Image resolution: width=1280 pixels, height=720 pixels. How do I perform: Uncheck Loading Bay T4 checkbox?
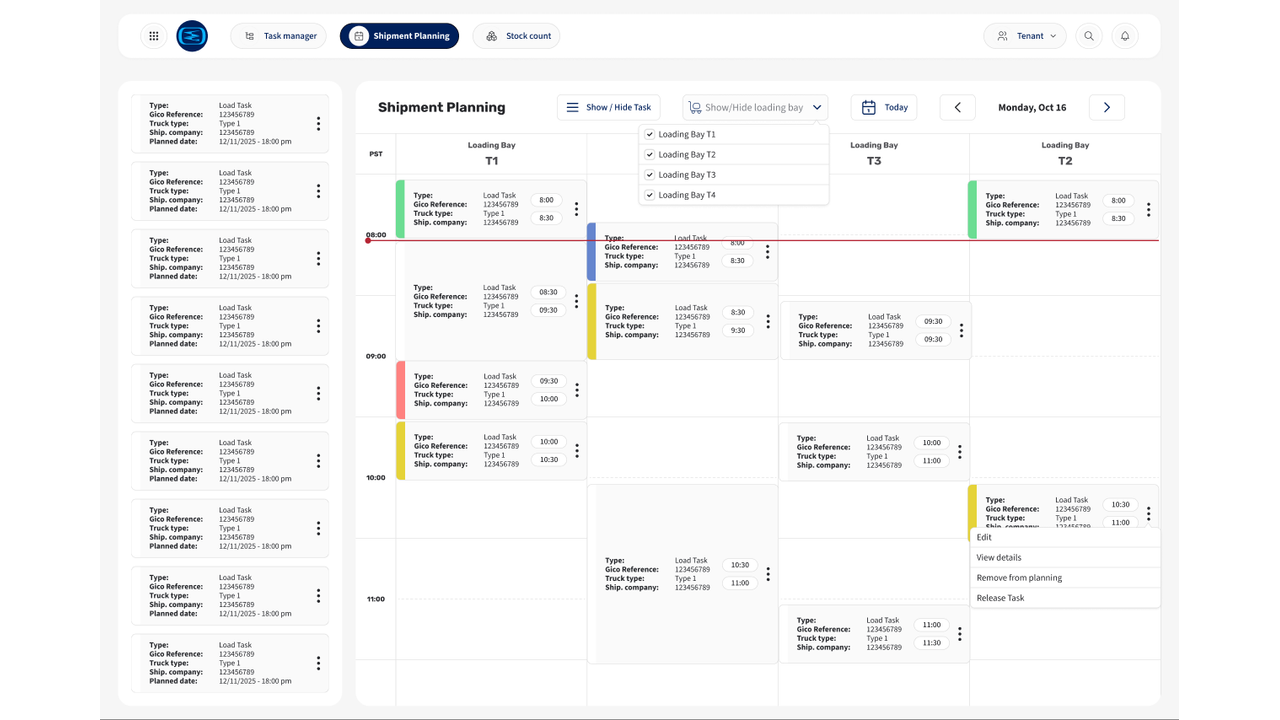[650, 195]
